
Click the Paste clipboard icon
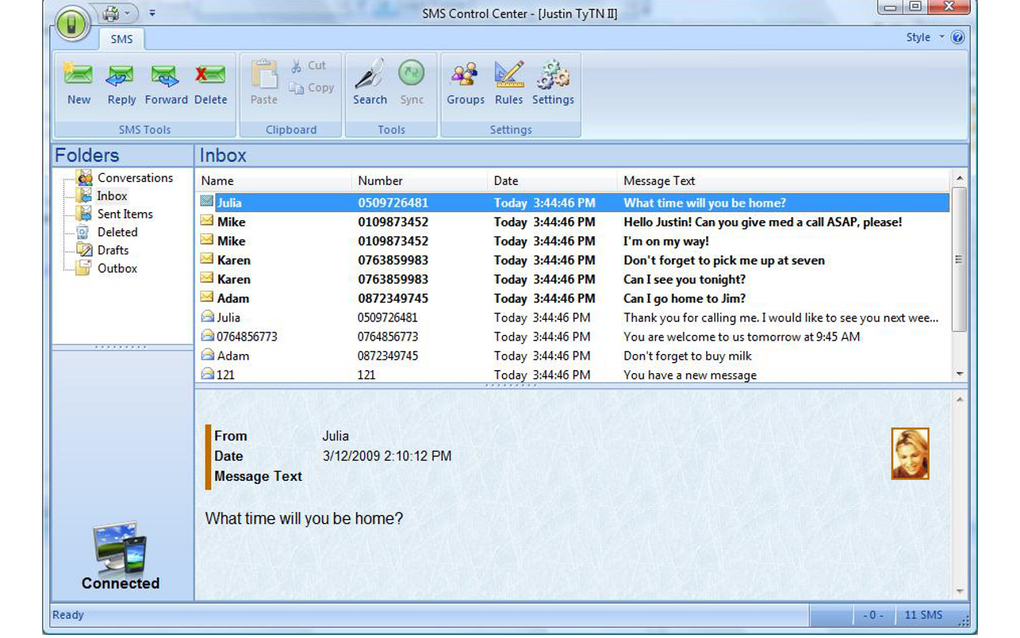coord(264,83)
